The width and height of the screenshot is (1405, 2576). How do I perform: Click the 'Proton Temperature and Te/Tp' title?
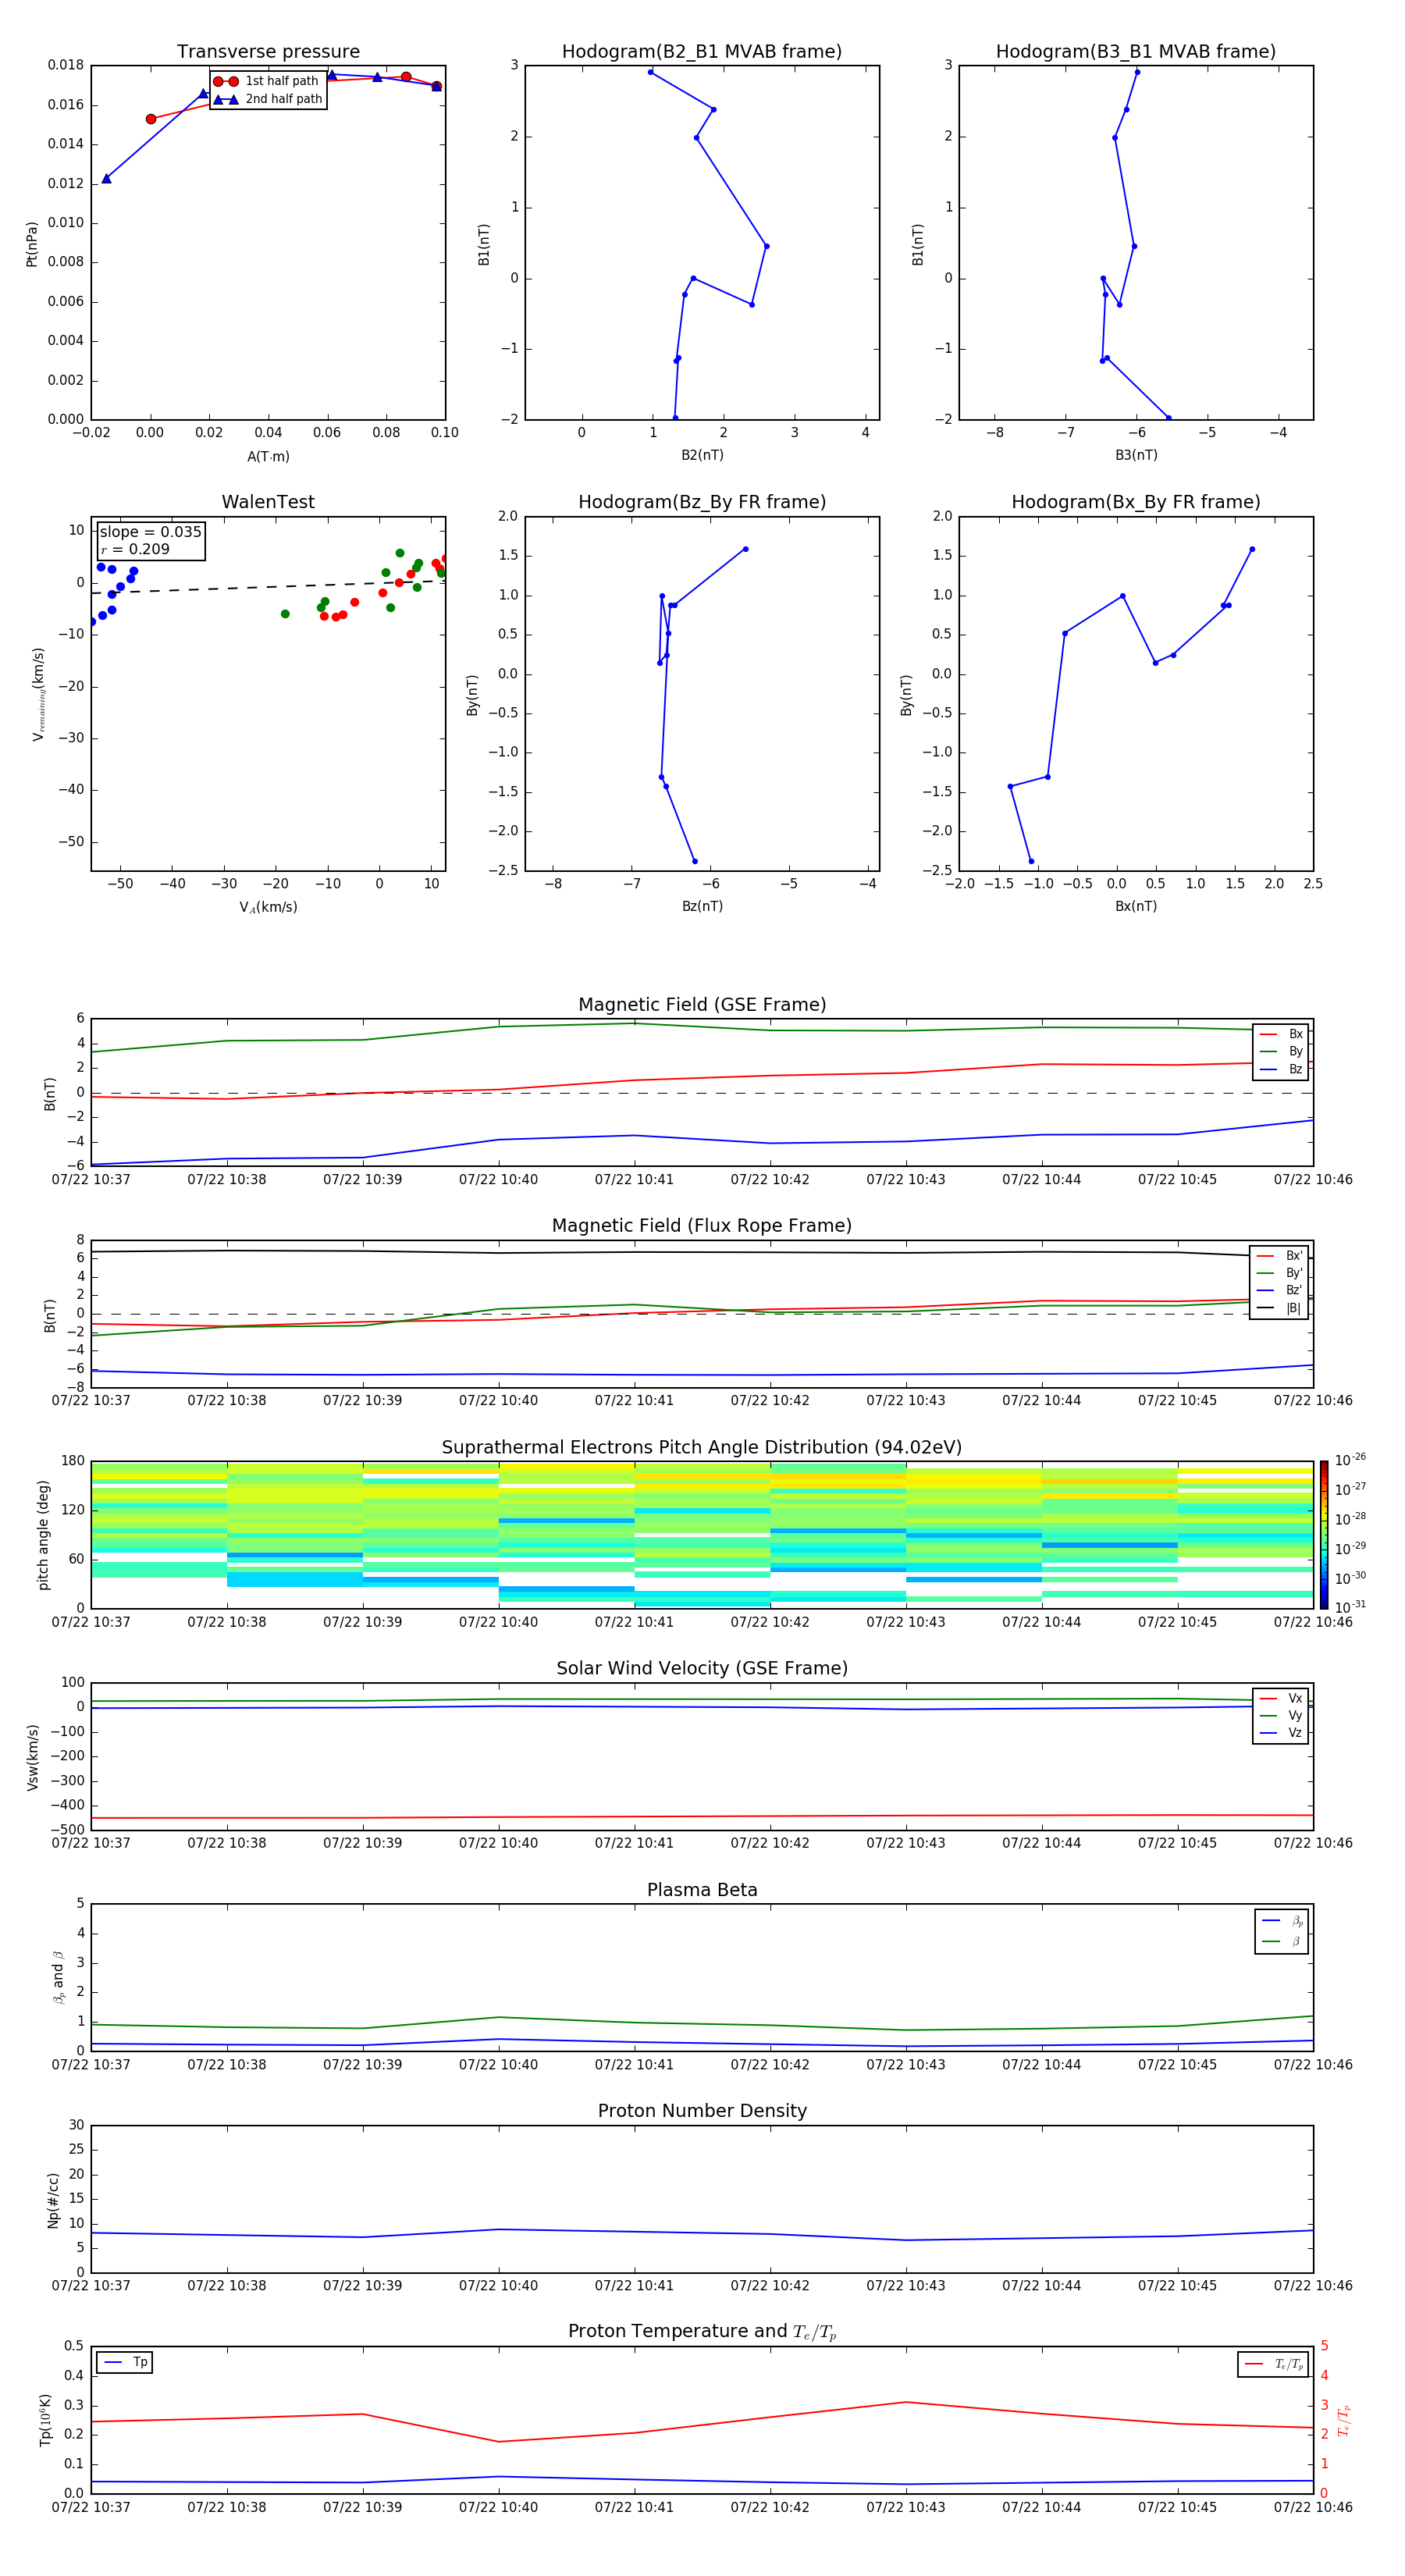(702, 2332)
